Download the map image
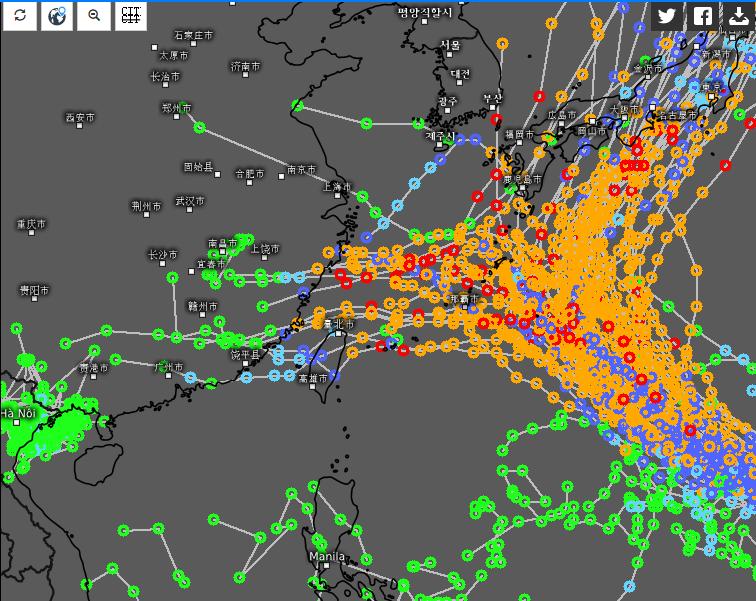The image size is (756, 601). pyautogui.click(x=739, y=16)
